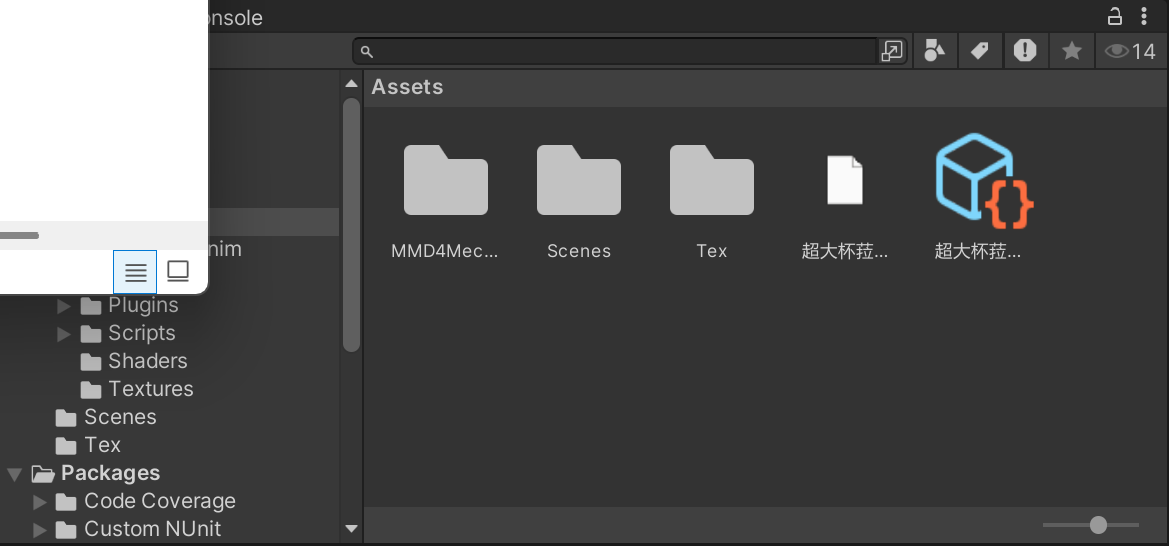Open Search by Label tag filter

[980, 51]
